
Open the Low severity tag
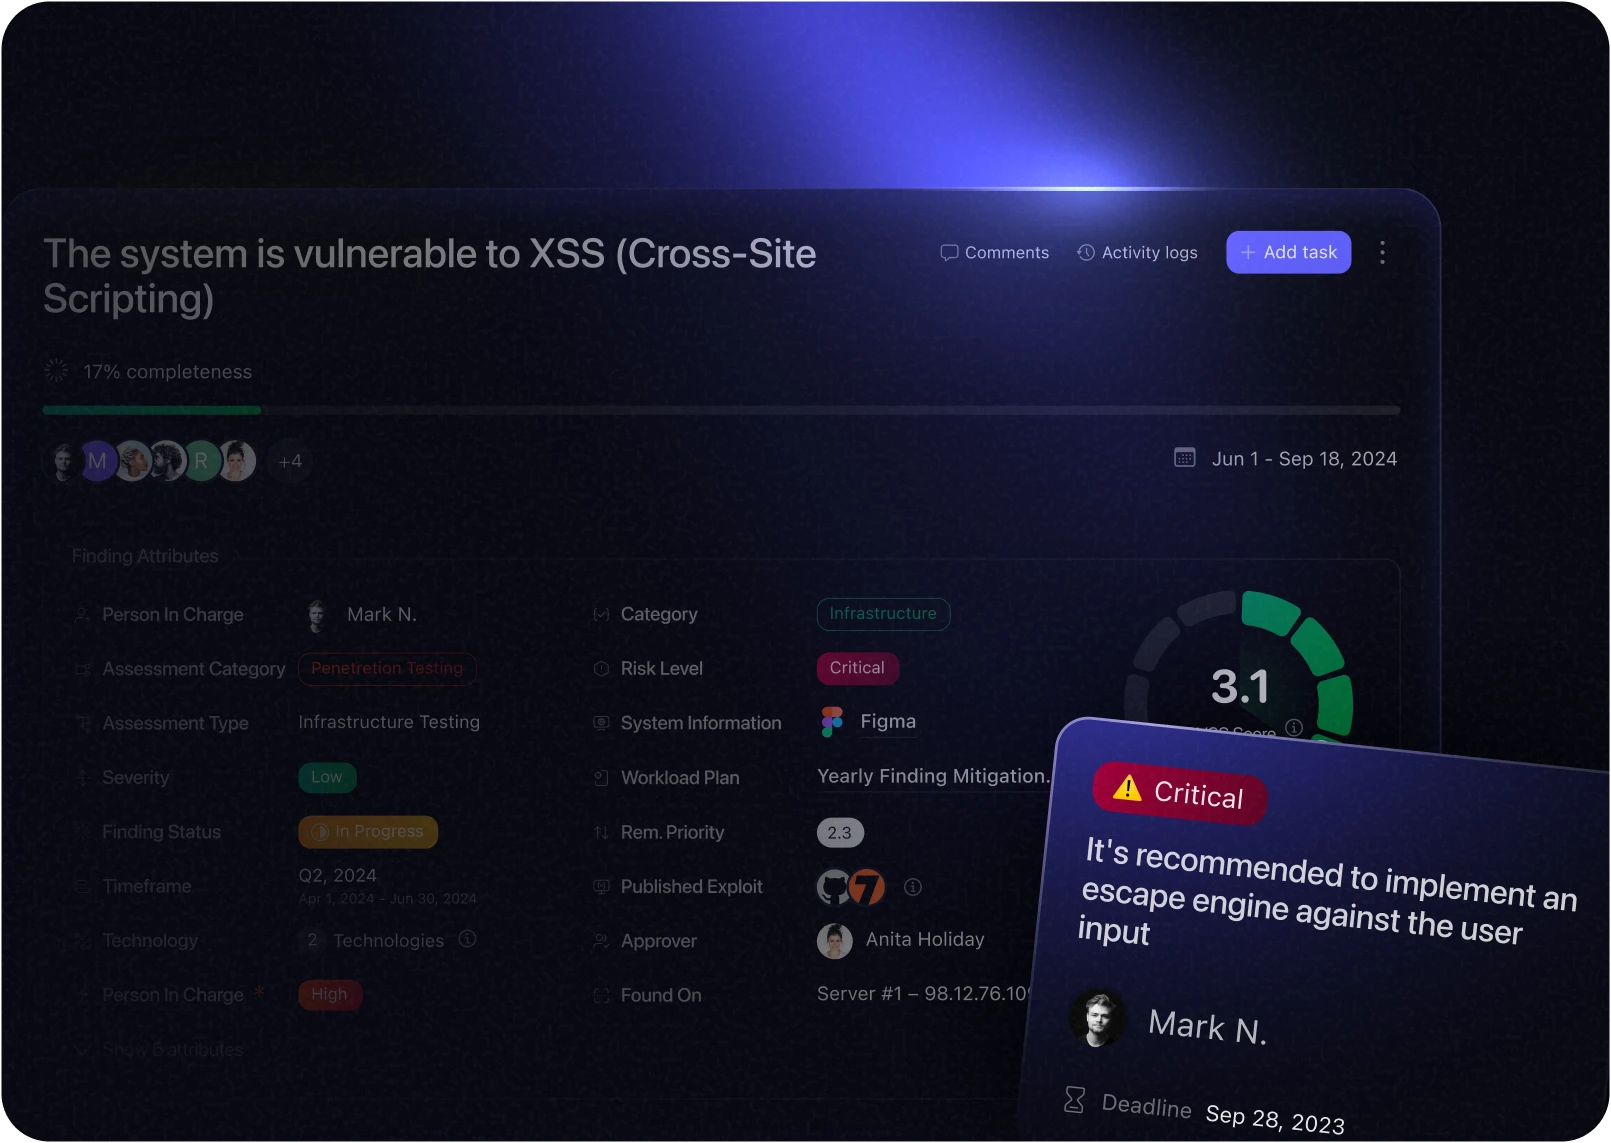327,777
